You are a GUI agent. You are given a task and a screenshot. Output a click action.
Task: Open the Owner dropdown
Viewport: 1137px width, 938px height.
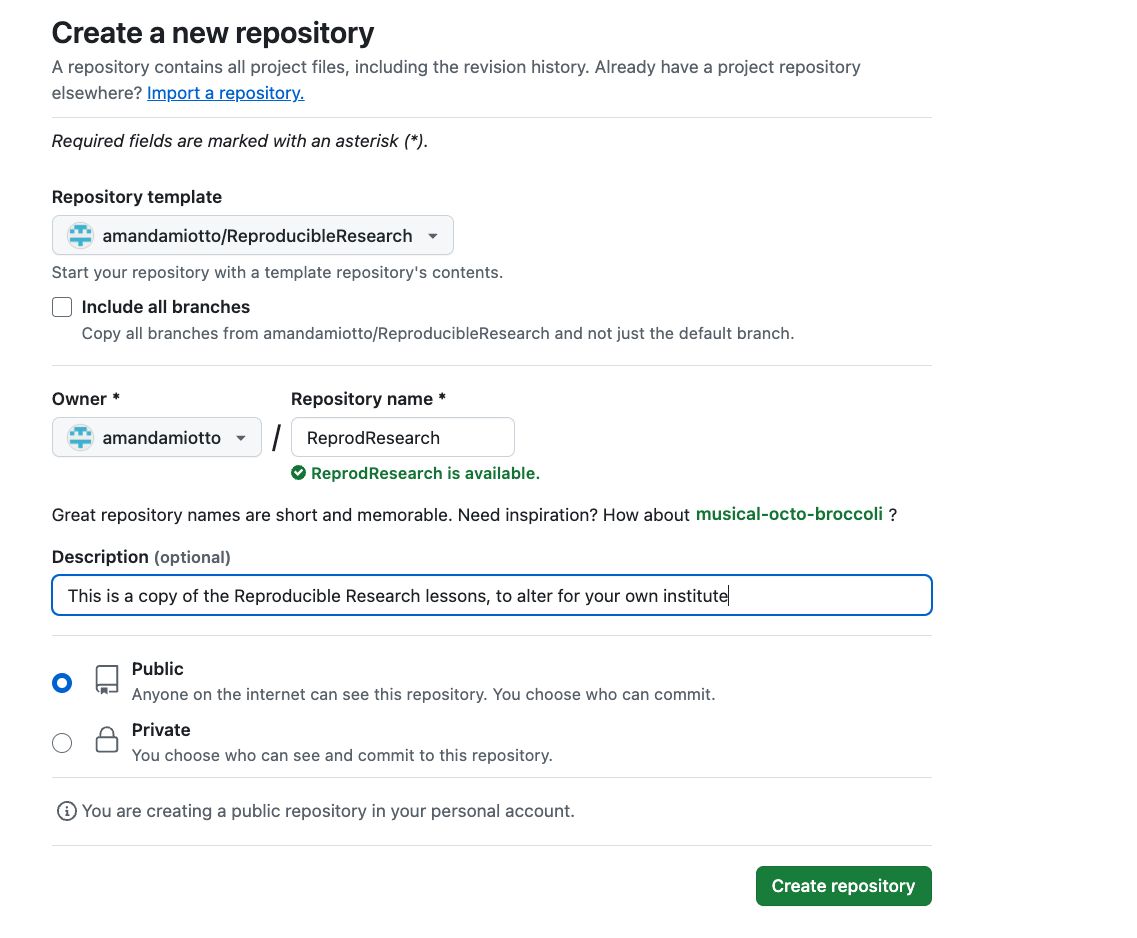(x=156, y=437)
